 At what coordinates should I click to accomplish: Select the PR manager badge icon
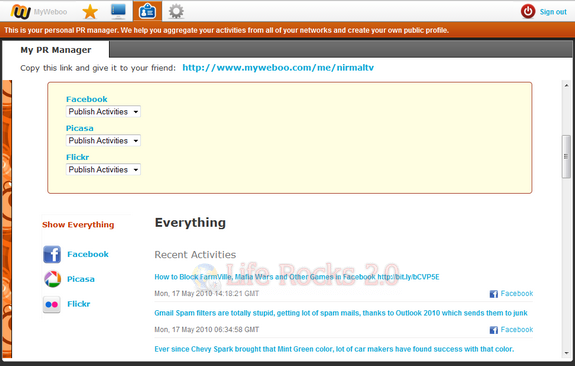147,12
